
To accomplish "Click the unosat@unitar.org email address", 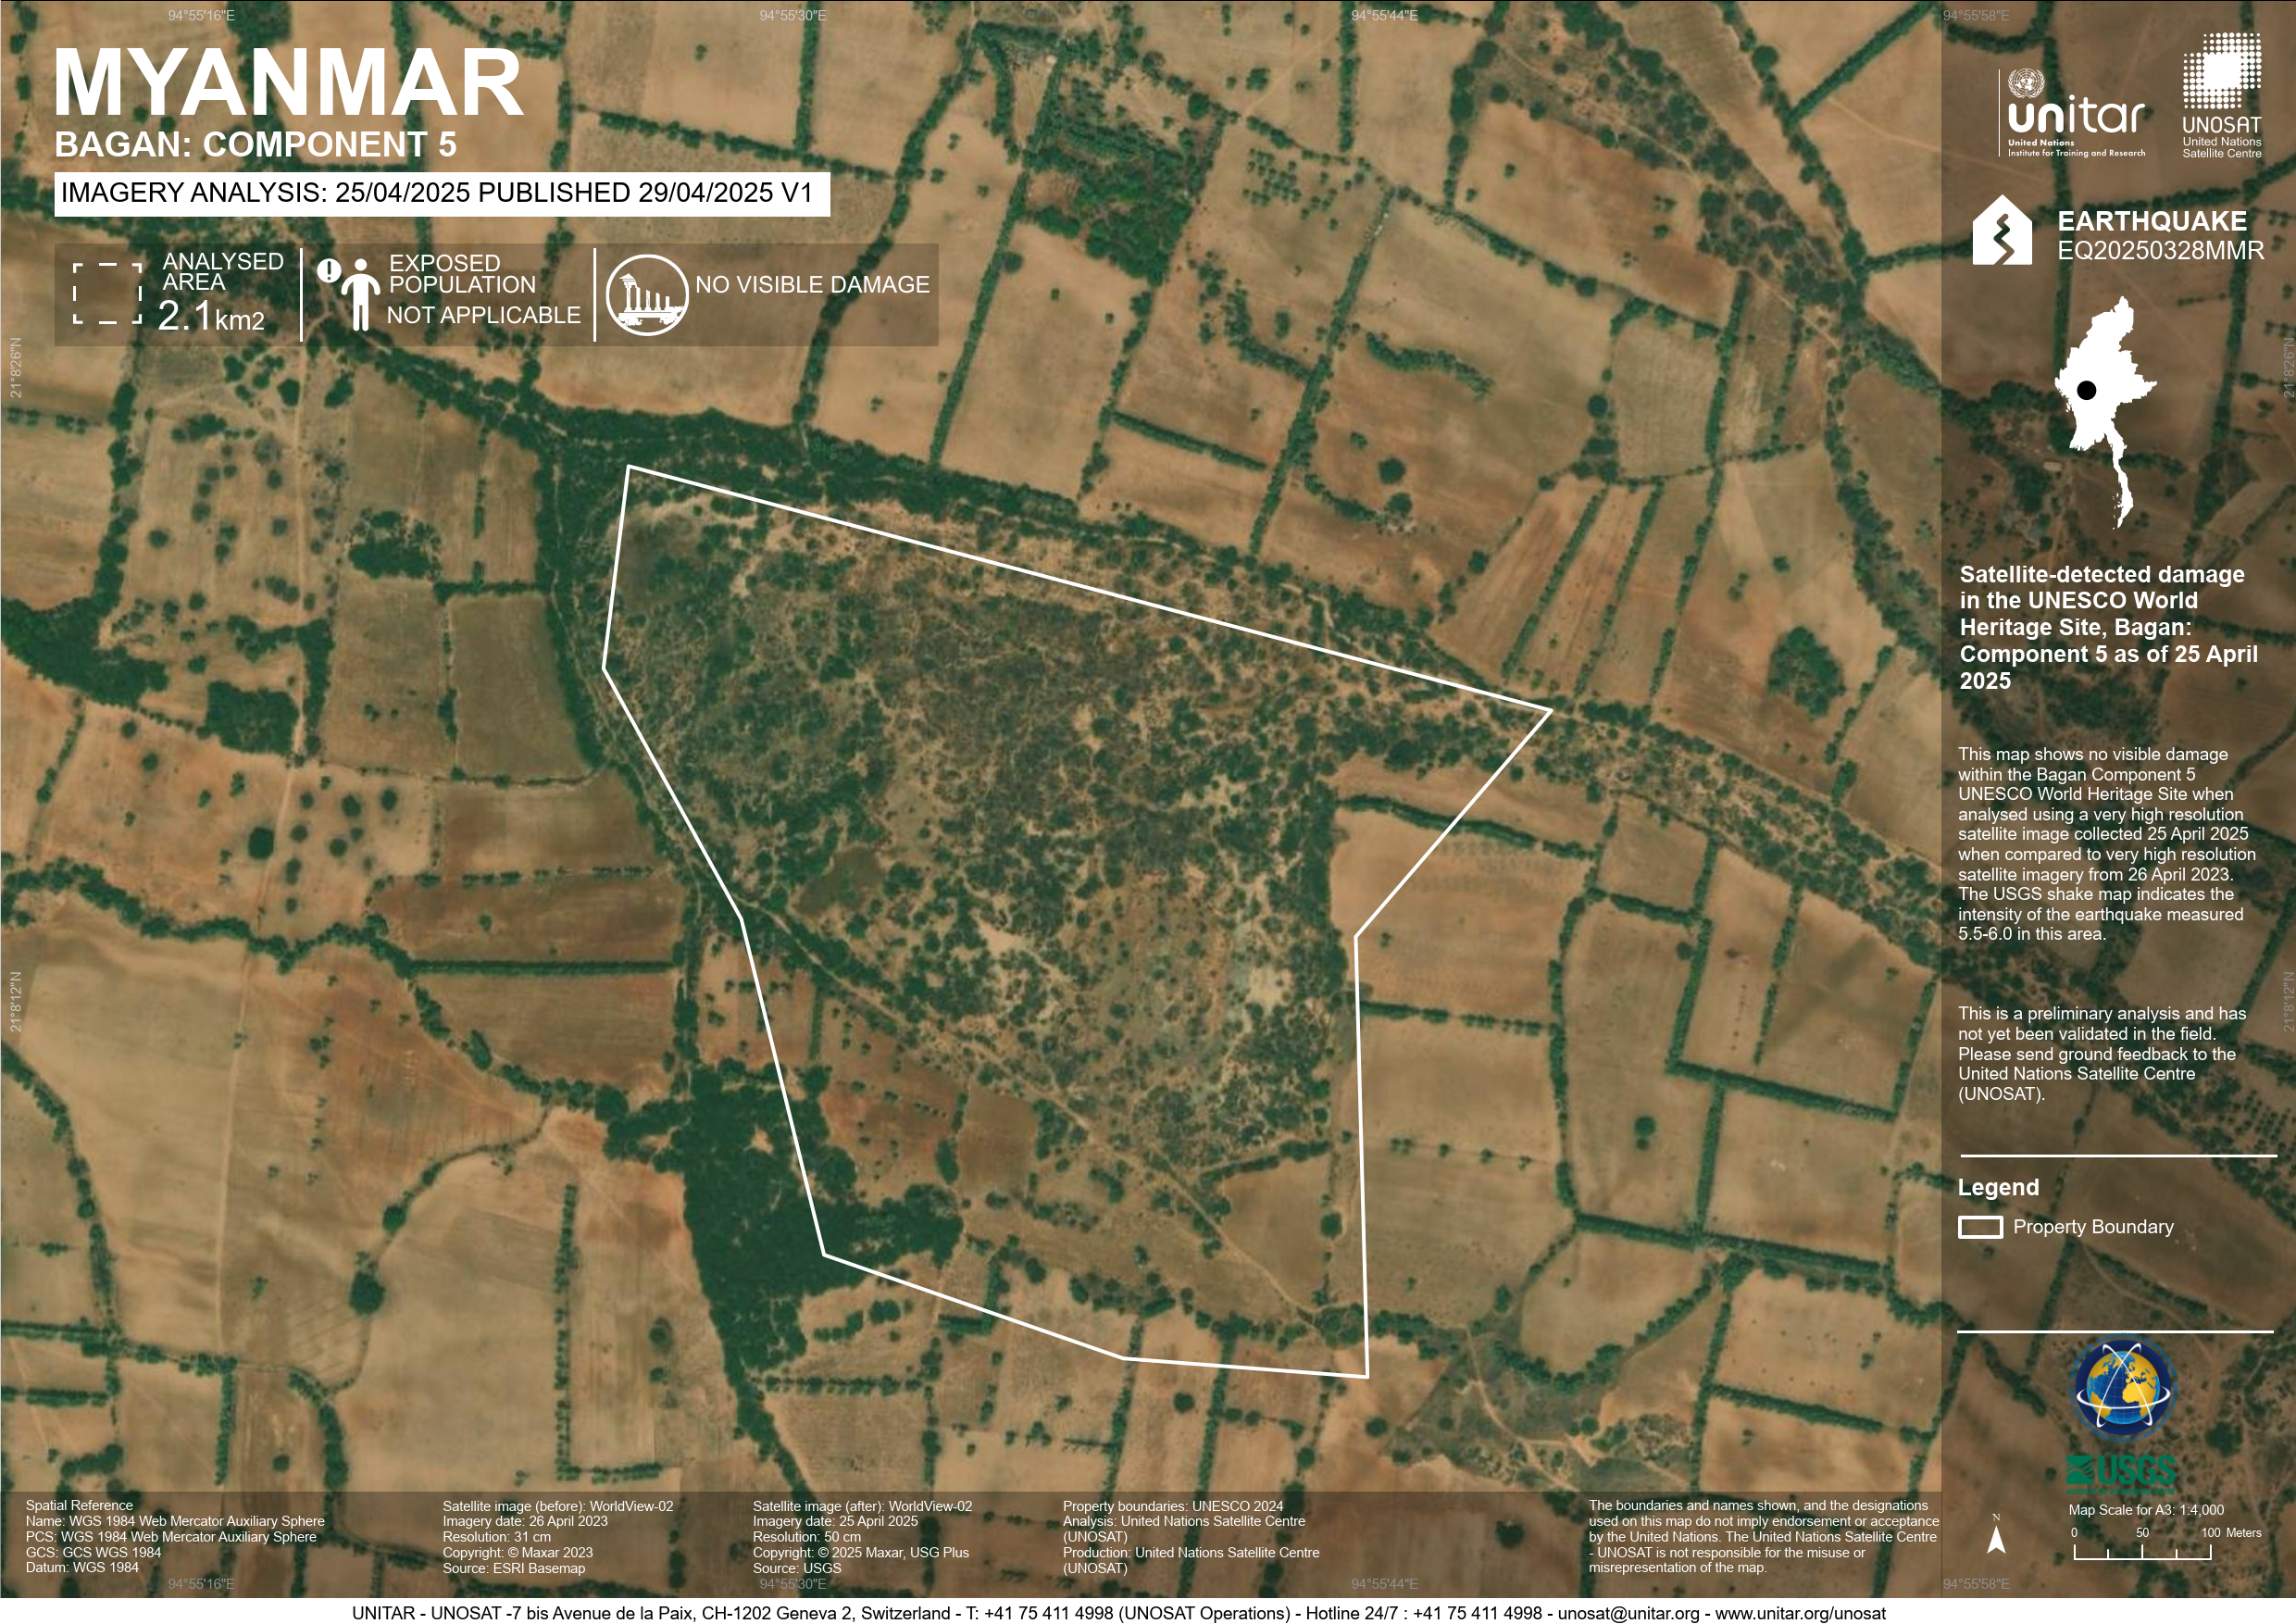I will coord(1628,1613).
